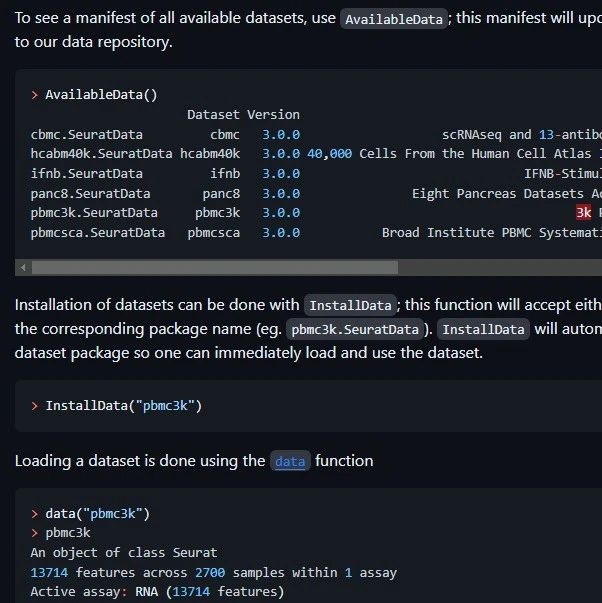Click the prompt arrow before InstallData
This screenshot has width=602, height=603.
pyautogui.click(x=35, y=406)
